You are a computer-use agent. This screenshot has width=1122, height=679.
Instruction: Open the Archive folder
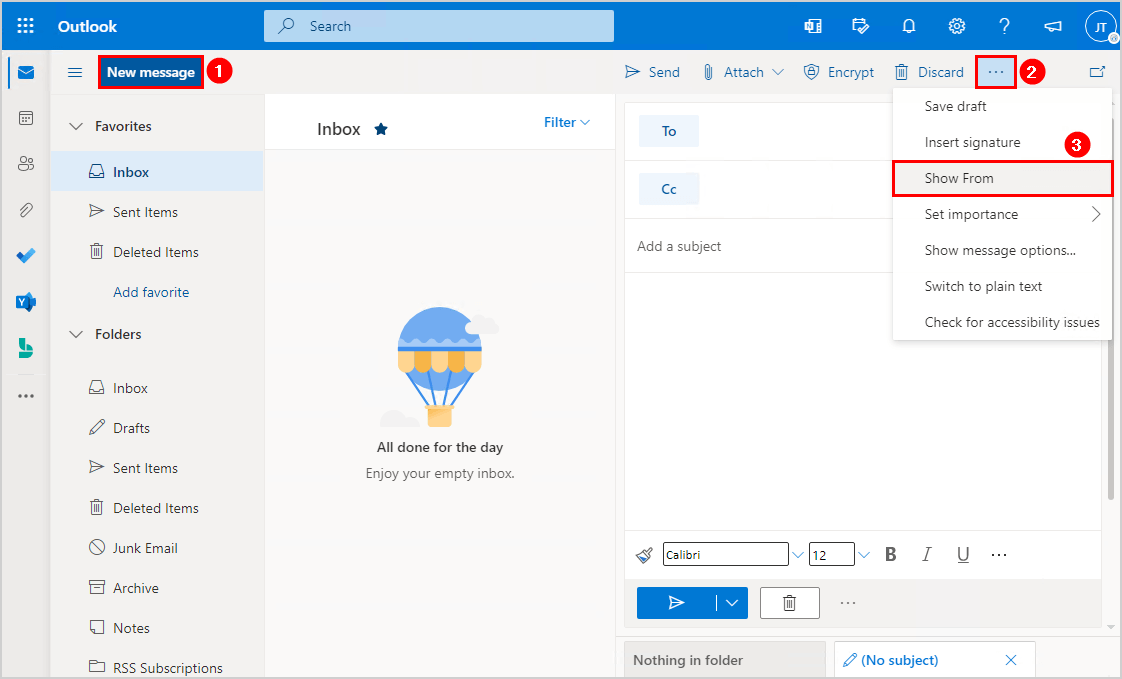point(157,588)
